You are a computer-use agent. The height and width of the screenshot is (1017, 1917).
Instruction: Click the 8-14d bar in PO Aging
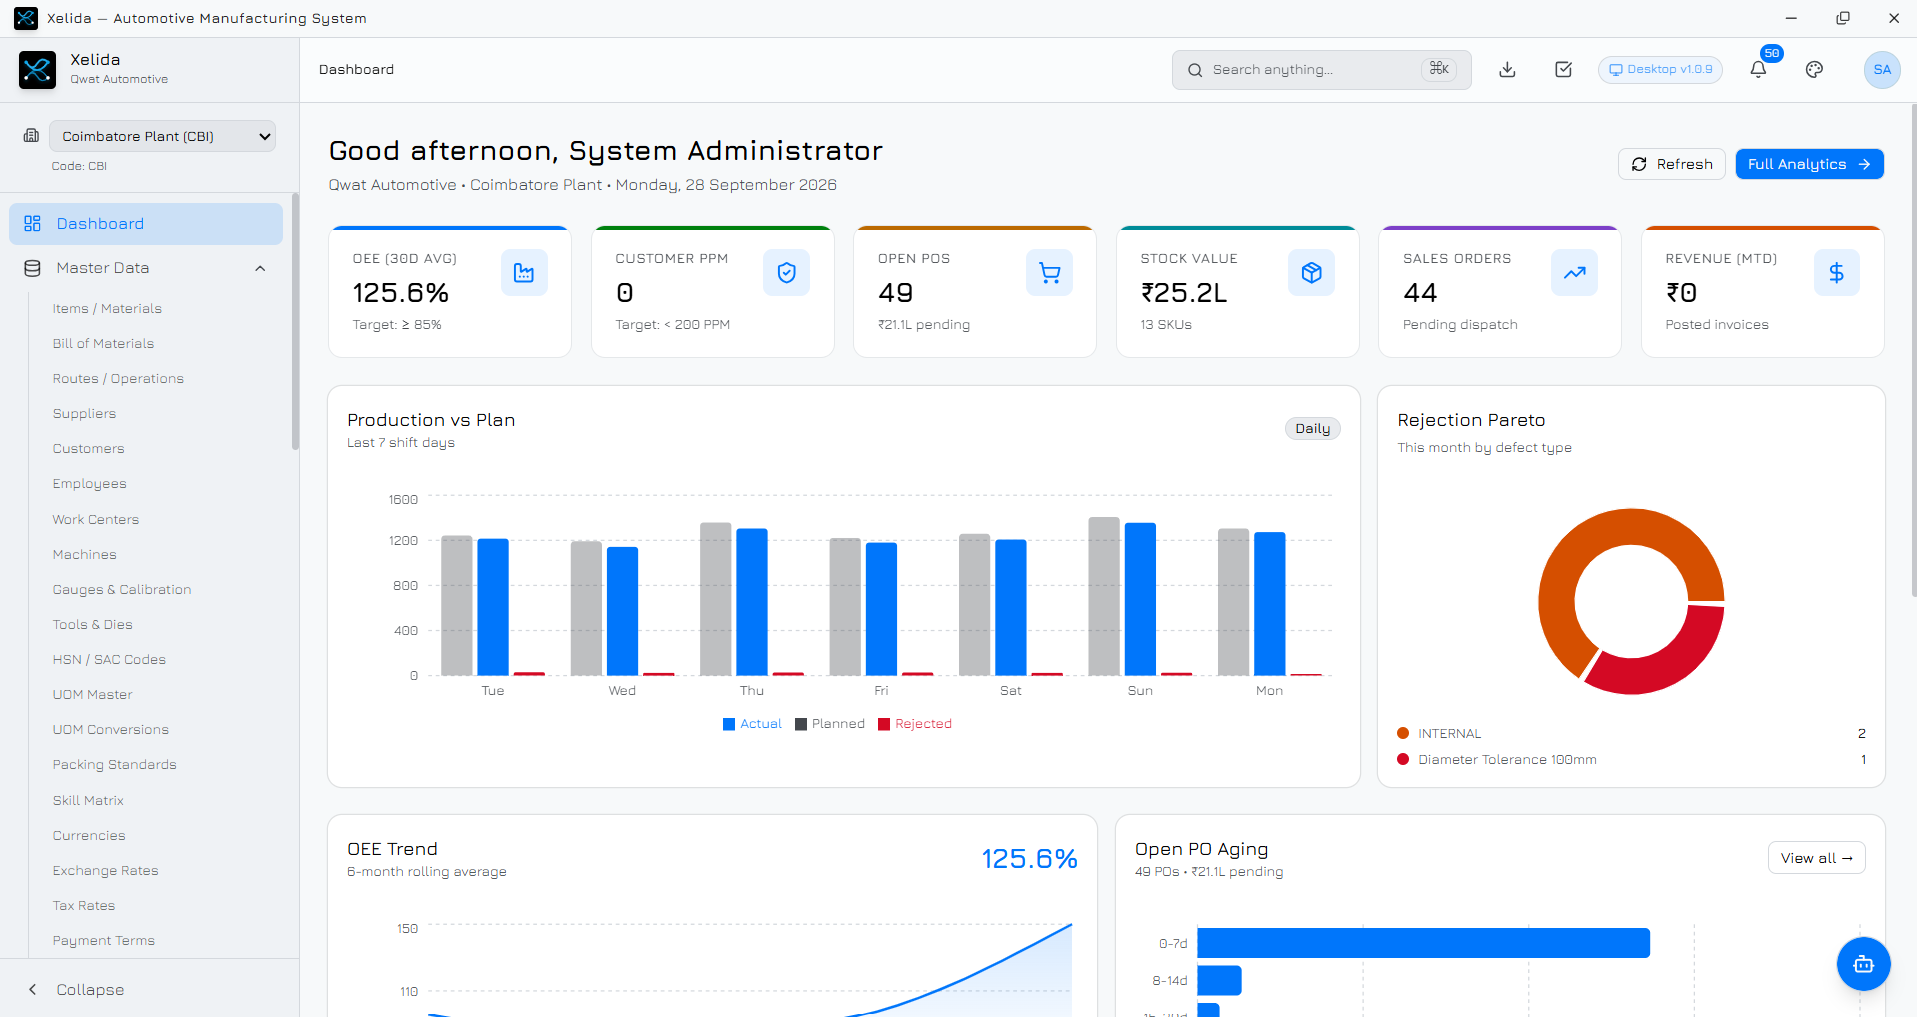(x=1219, y=980)
